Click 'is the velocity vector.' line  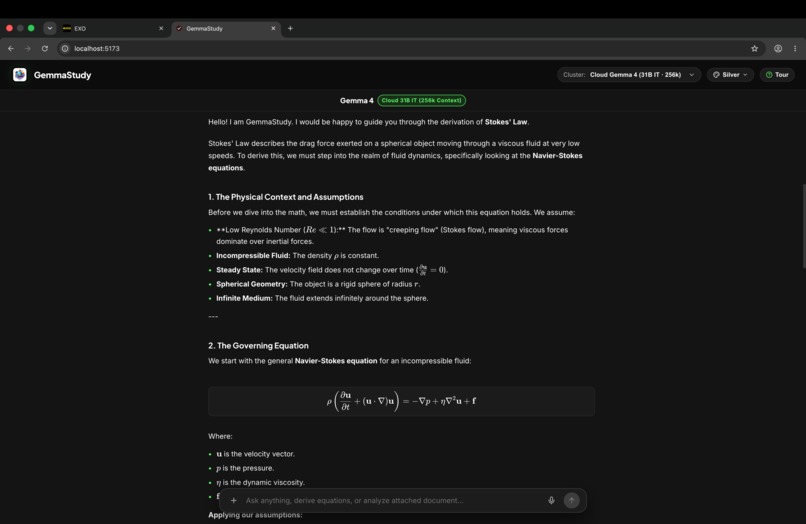tap(255, 454)
